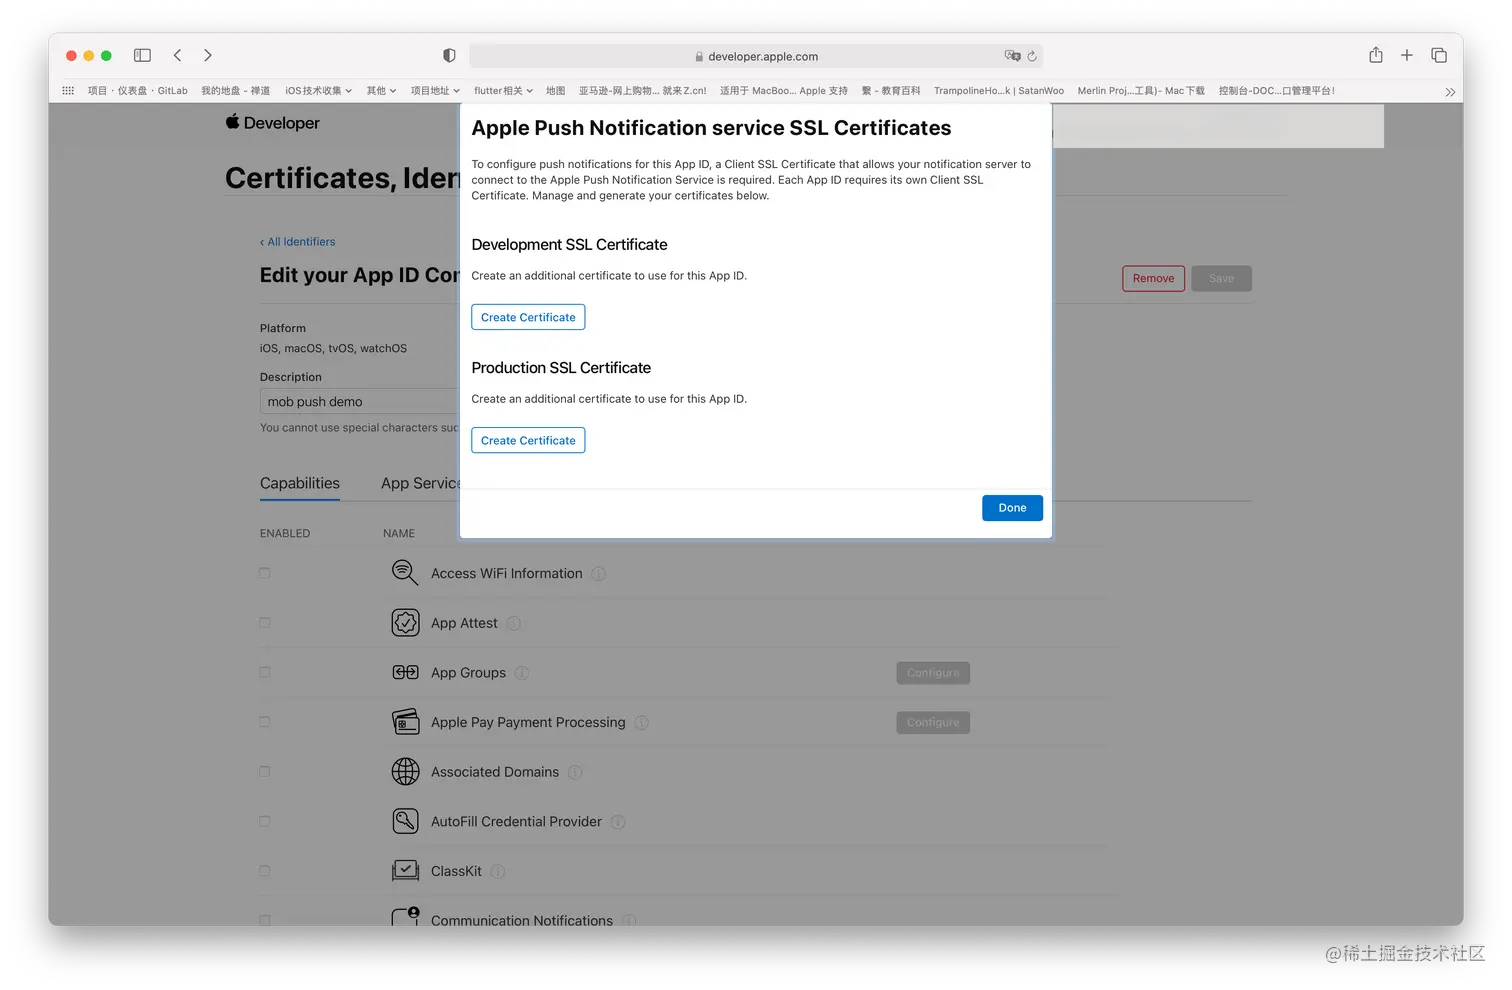The width and height of the screenshot is (1512, 990).
Task: Click info icon next to AutoFill Credential Provider
Action: [x=618, y=822]
